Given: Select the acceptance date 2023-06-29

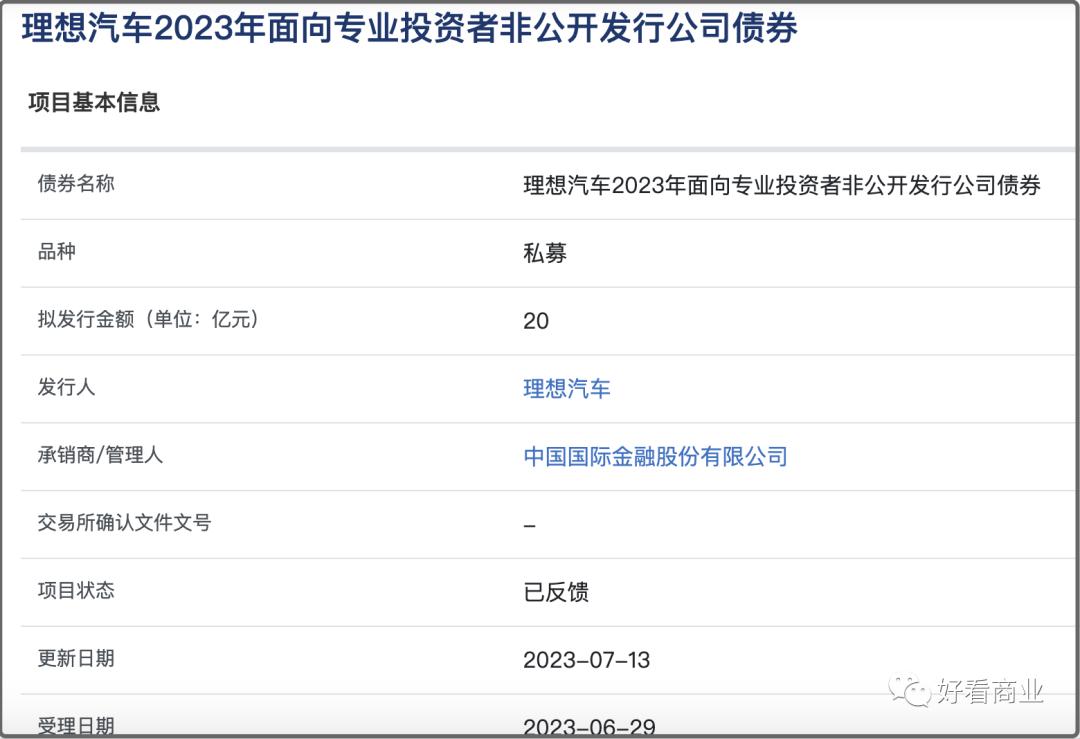Looking at the screenshot, I should [x=589, y=727].
